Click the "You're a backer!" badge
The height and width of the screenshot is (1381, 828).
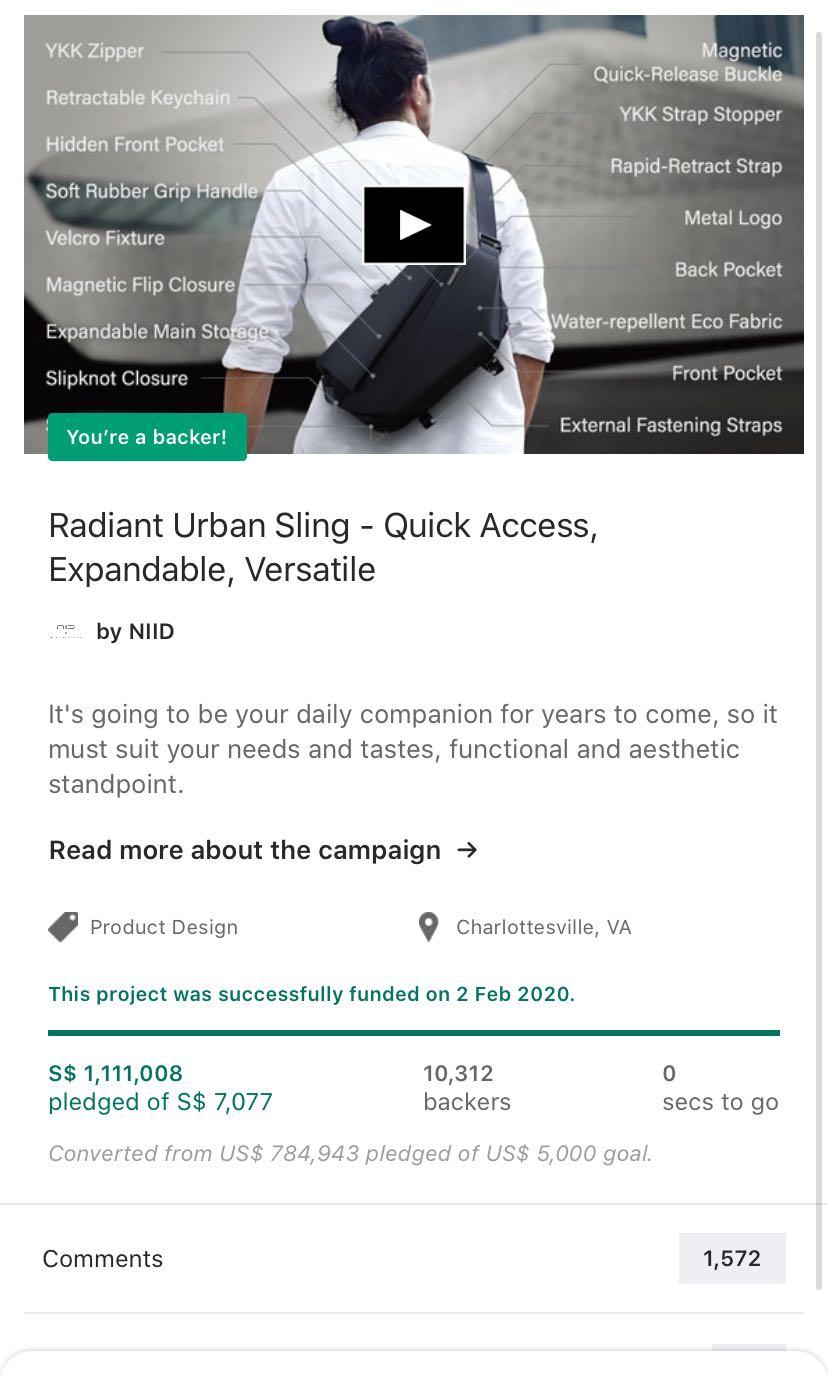click(x=147, y=437)
